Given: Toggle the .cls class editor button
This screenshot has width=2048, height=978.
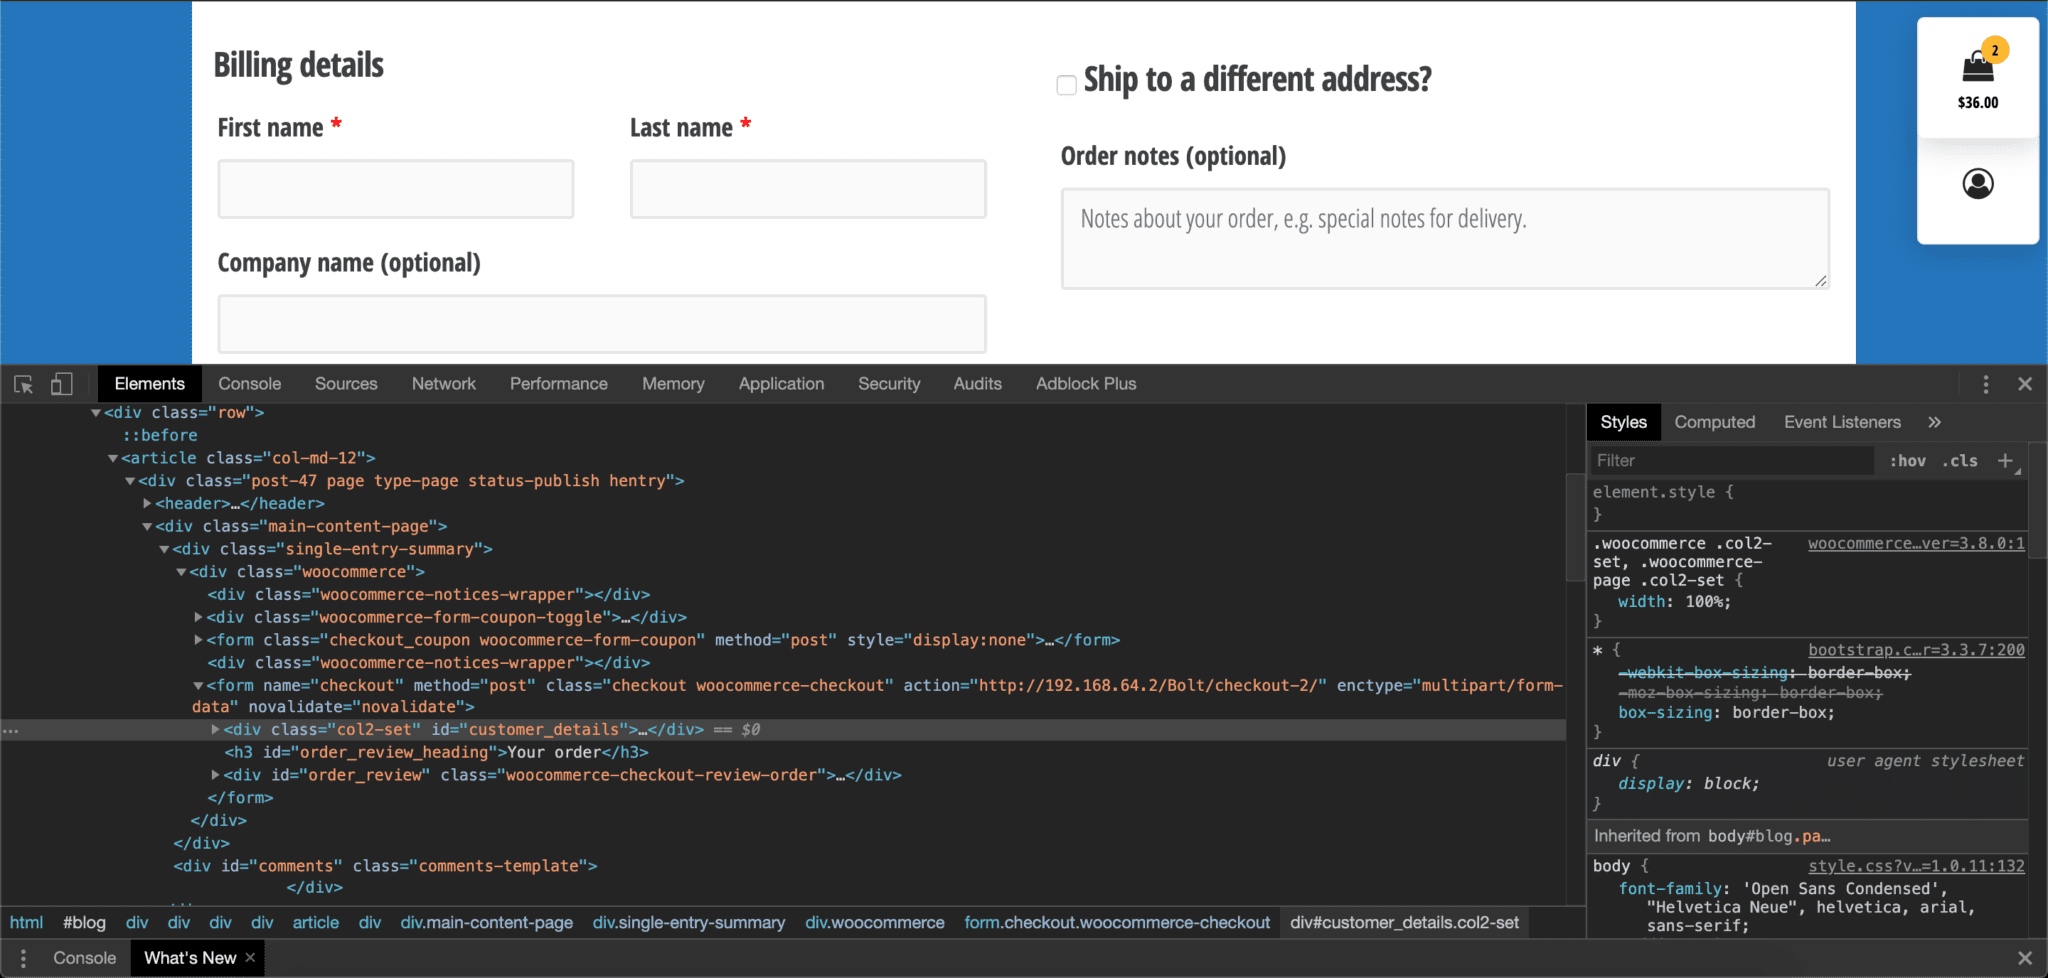Looking at the screenshot, I should [x=1960, y=461].
